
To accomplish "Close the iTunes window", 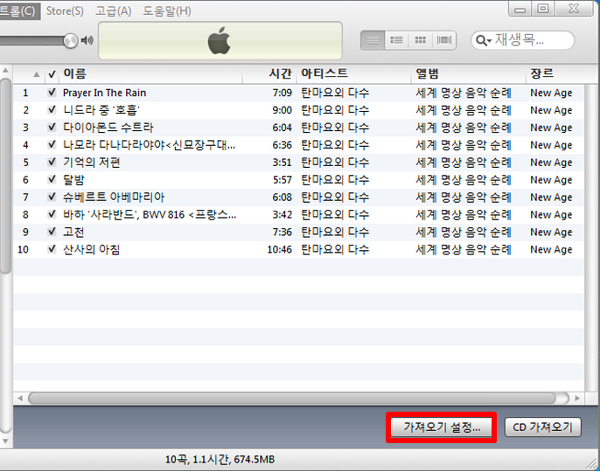I will coord(574,8).
